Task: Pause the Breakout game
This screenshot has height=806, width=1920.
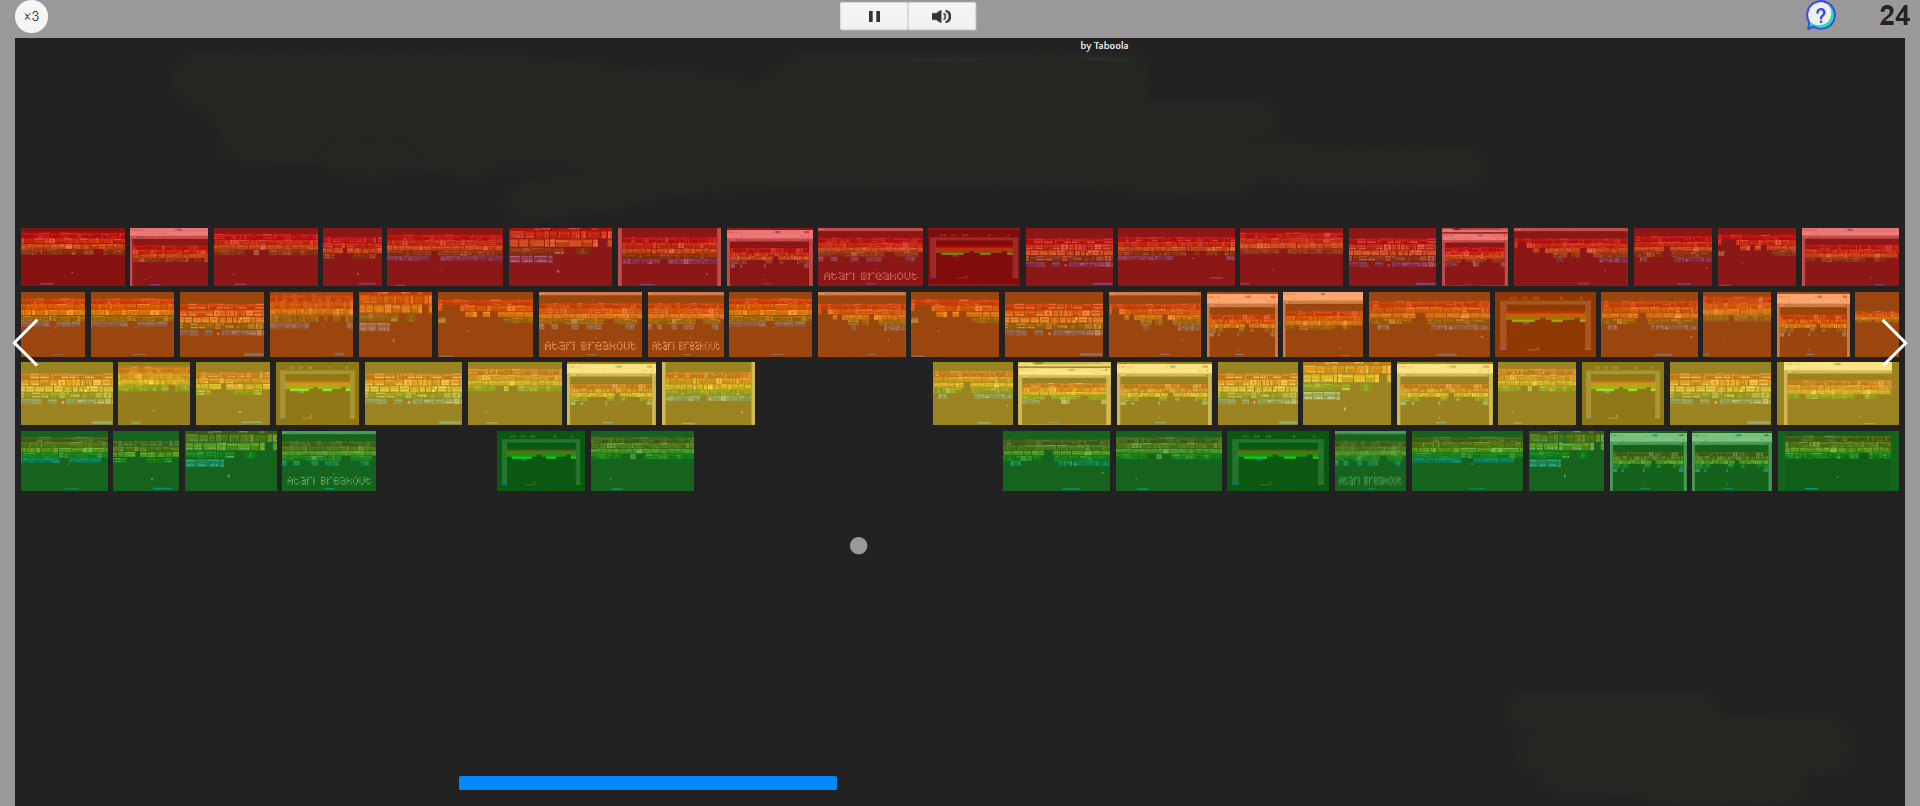Action: [x=874, y=16]
